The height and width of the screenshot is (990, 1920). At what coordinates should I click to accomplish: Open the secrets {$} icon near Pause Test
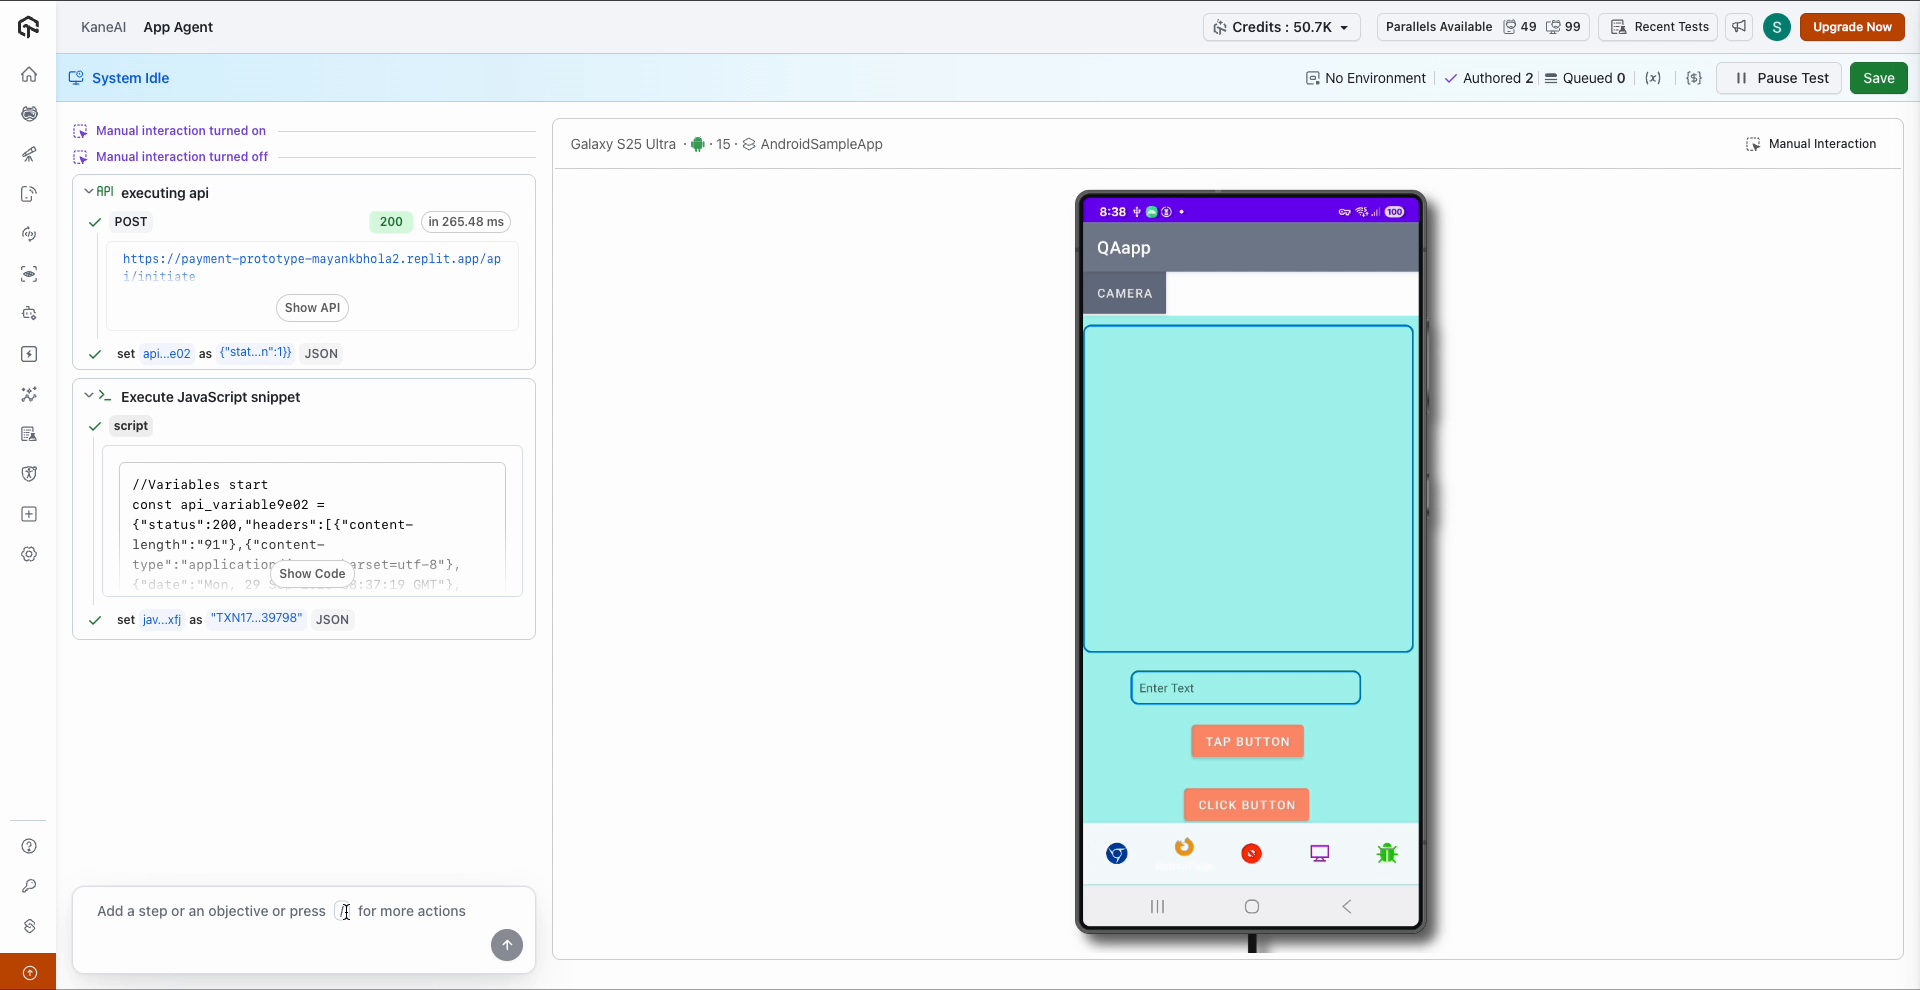(1694, 78)
